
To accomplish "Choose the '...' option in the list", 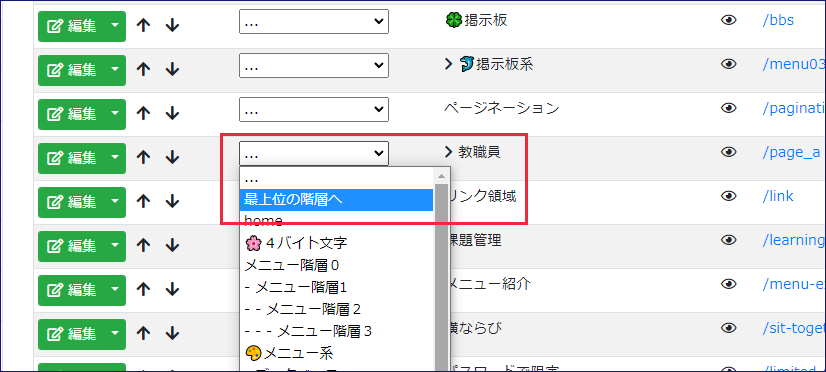I will (337, 179).
